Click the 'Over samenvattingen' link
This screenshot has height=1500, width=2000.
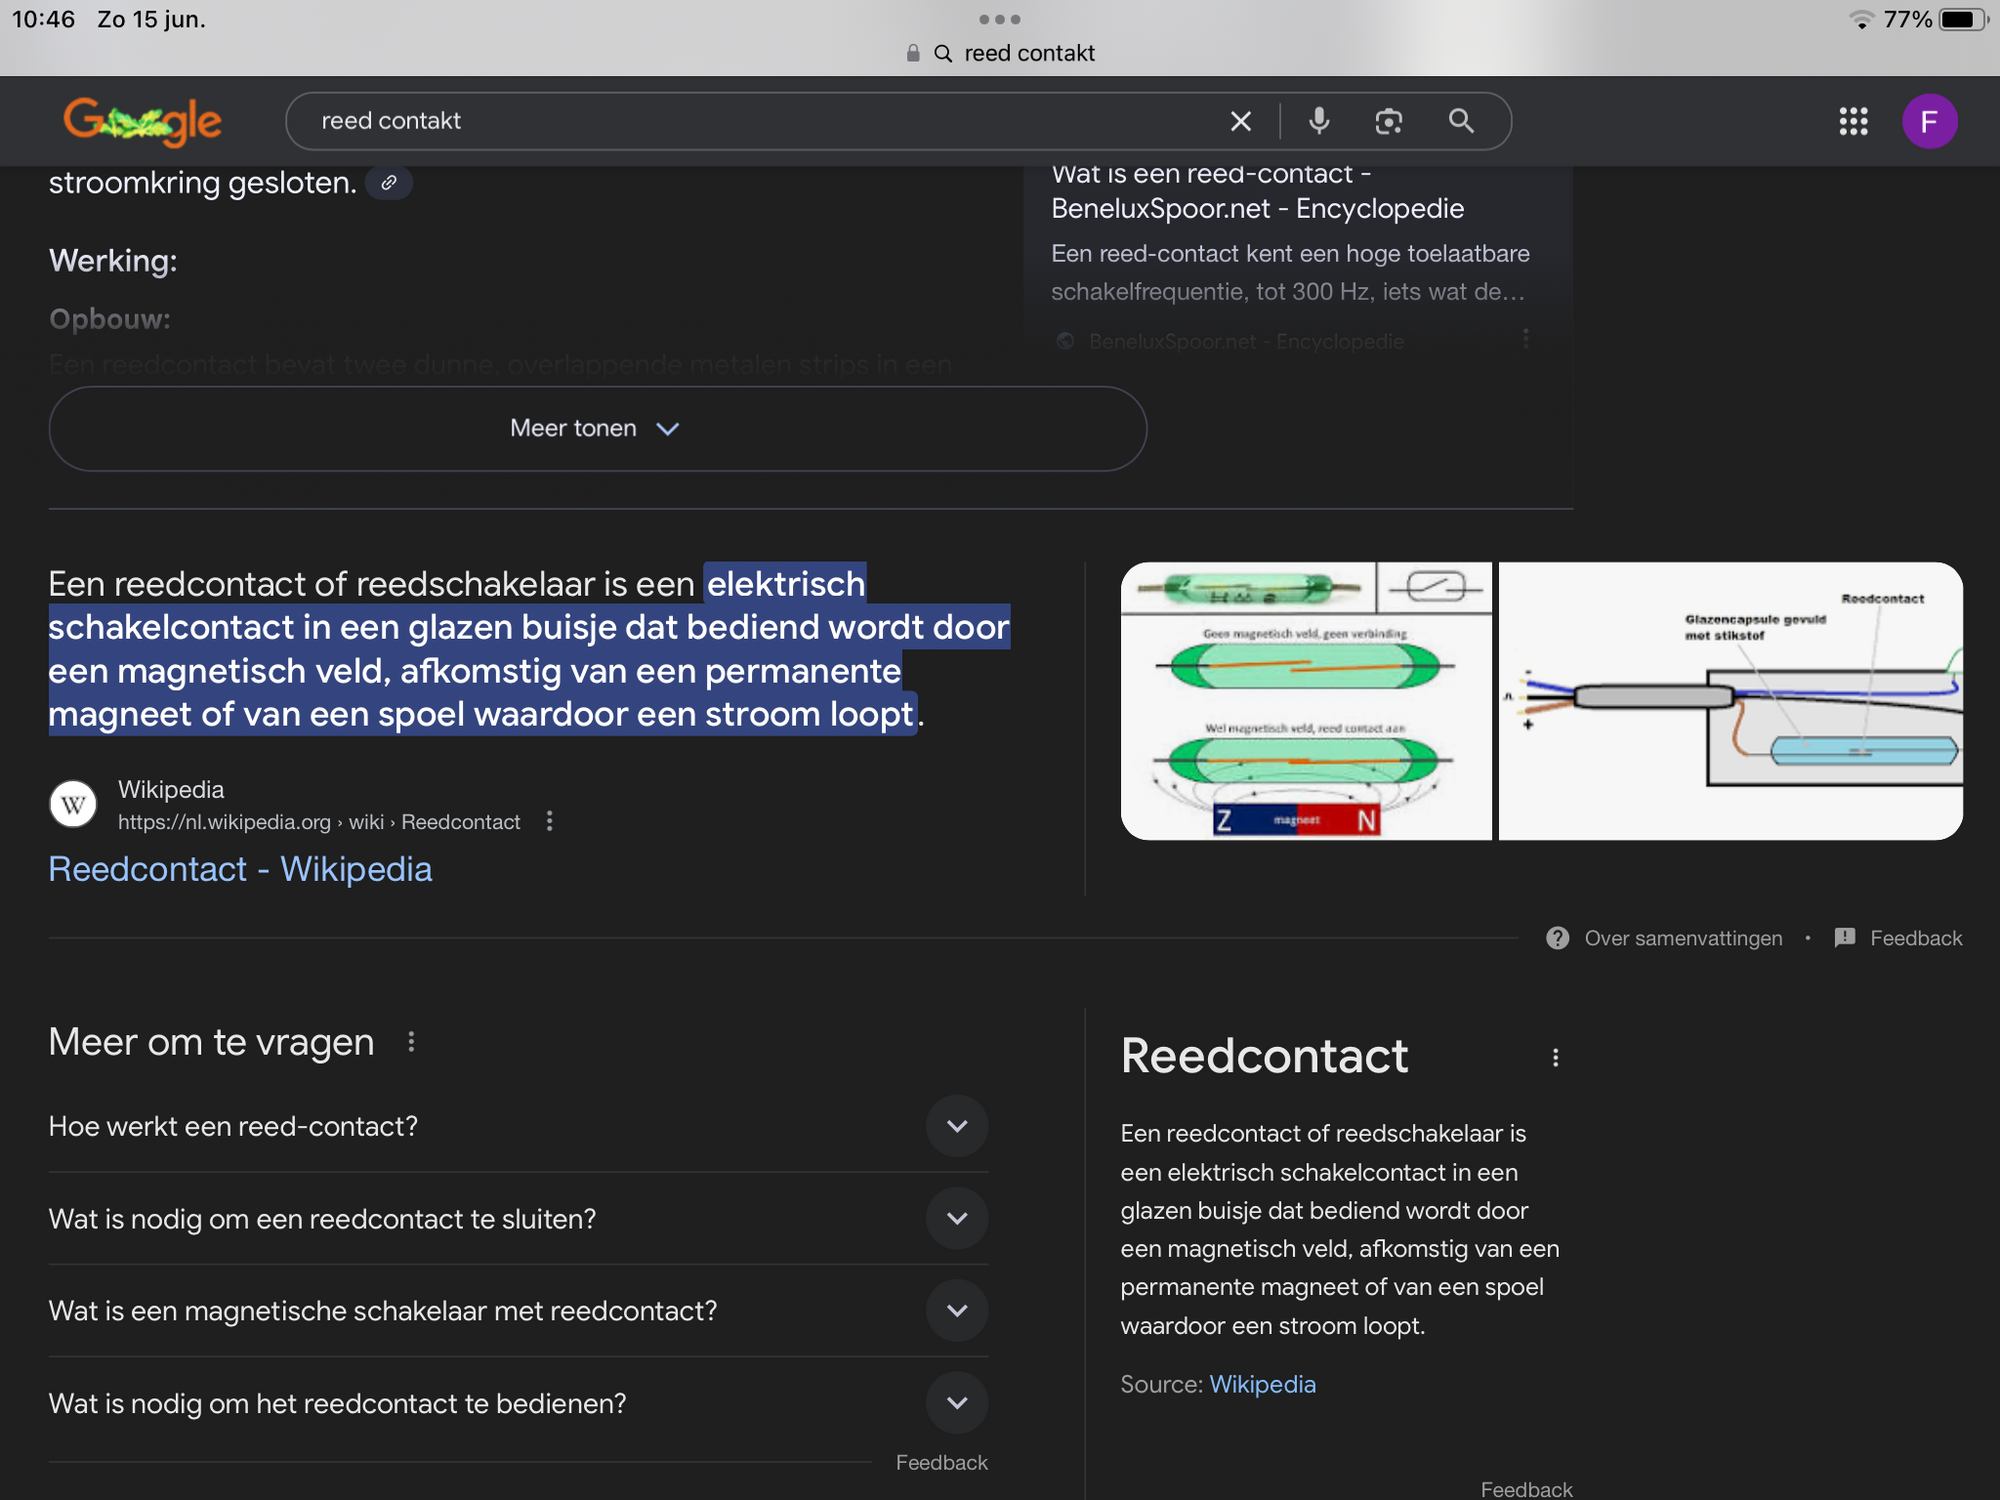1683,938
